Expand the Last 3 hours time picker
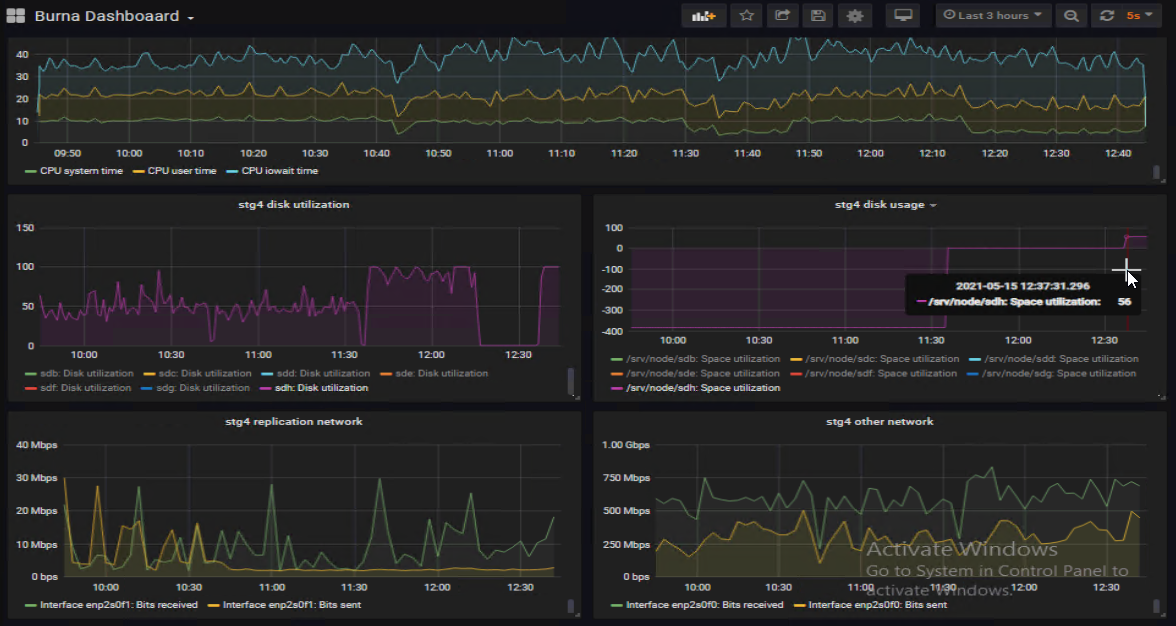 click(x=993, y=16)
